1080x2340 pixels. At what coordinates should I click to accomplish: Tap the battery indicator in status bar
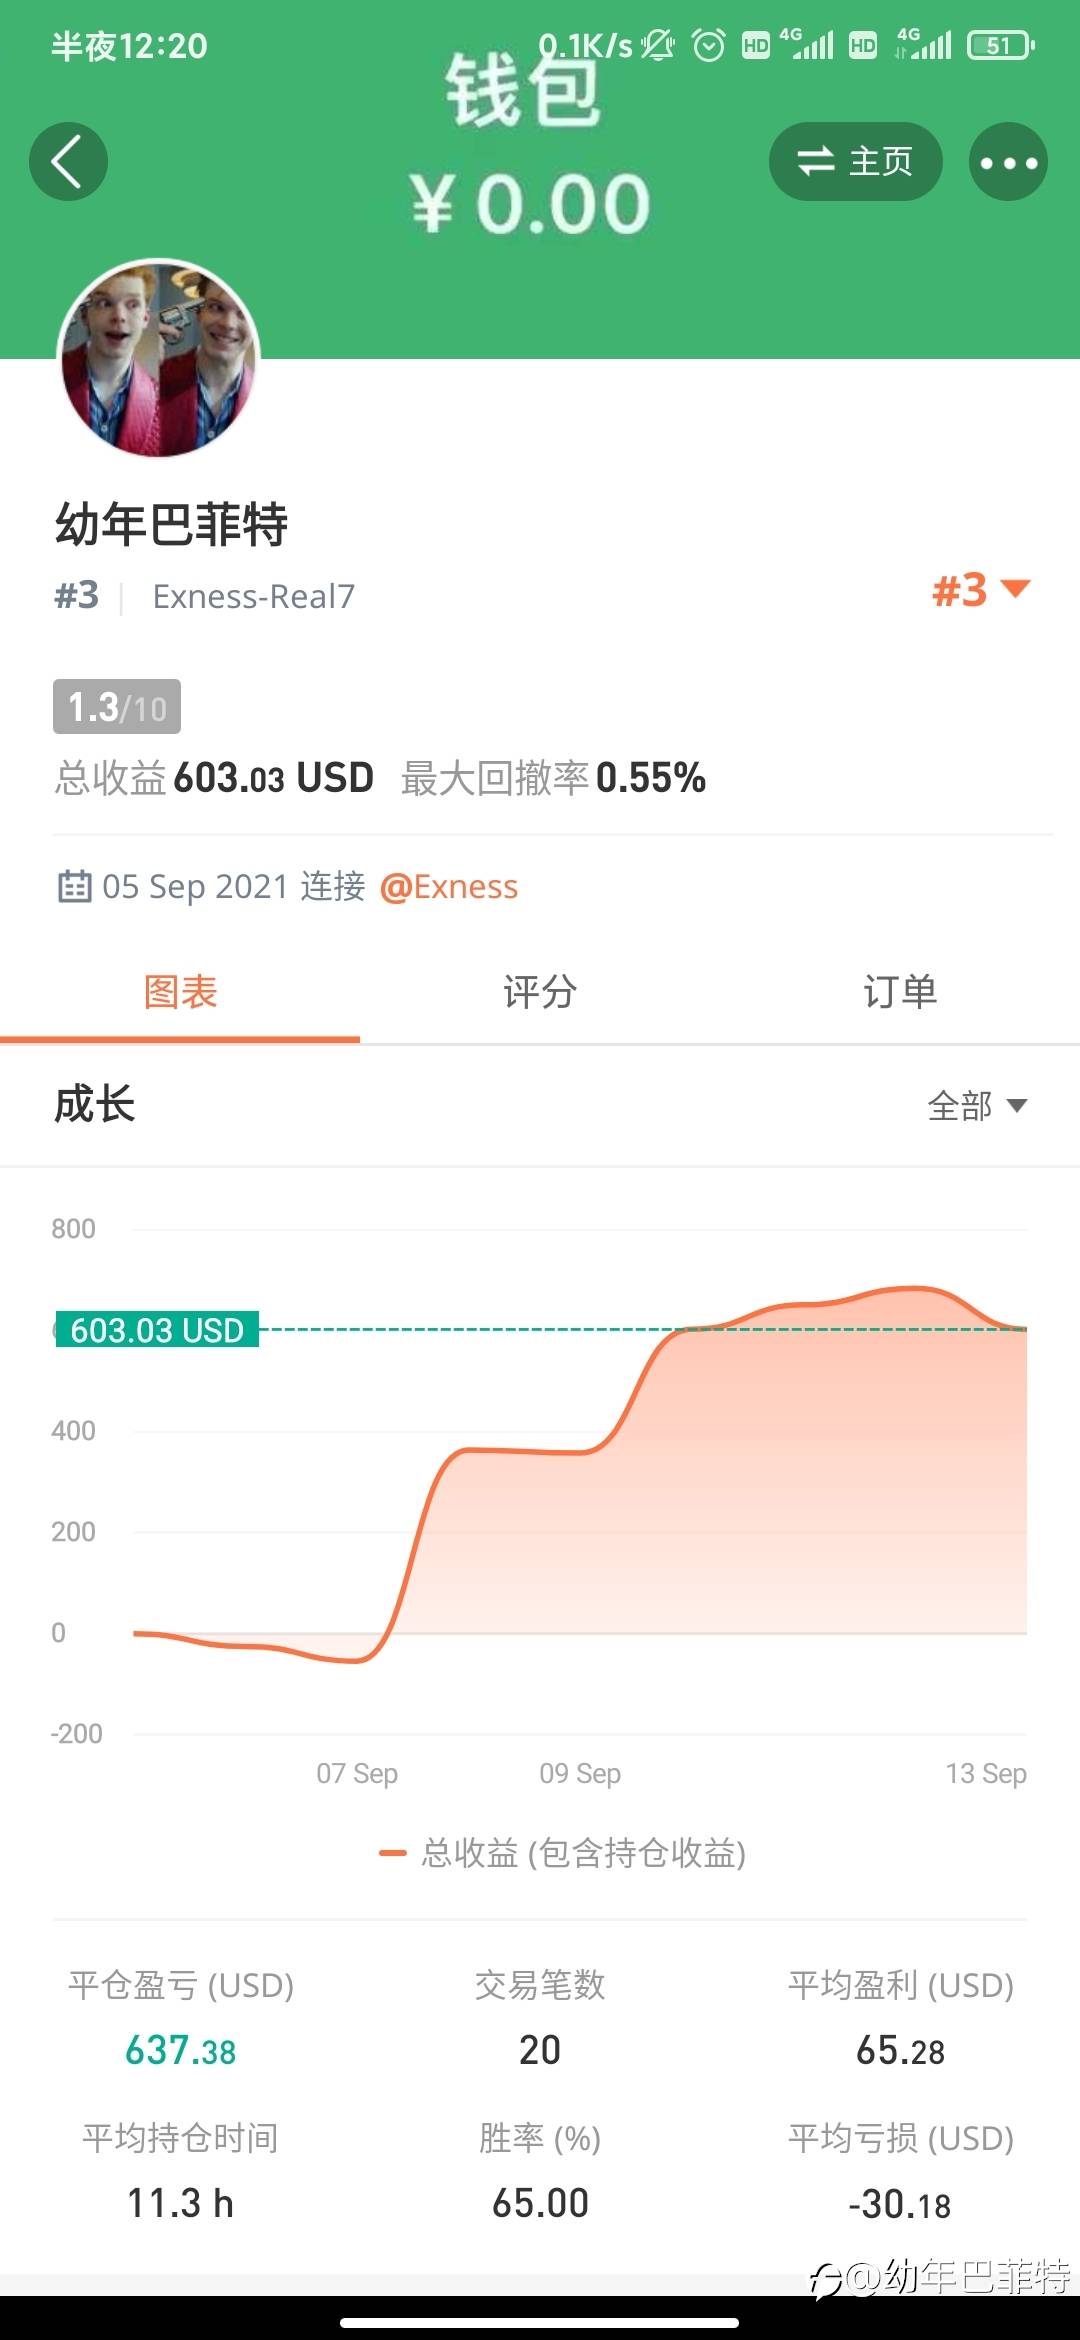[x=1000, y=45]
